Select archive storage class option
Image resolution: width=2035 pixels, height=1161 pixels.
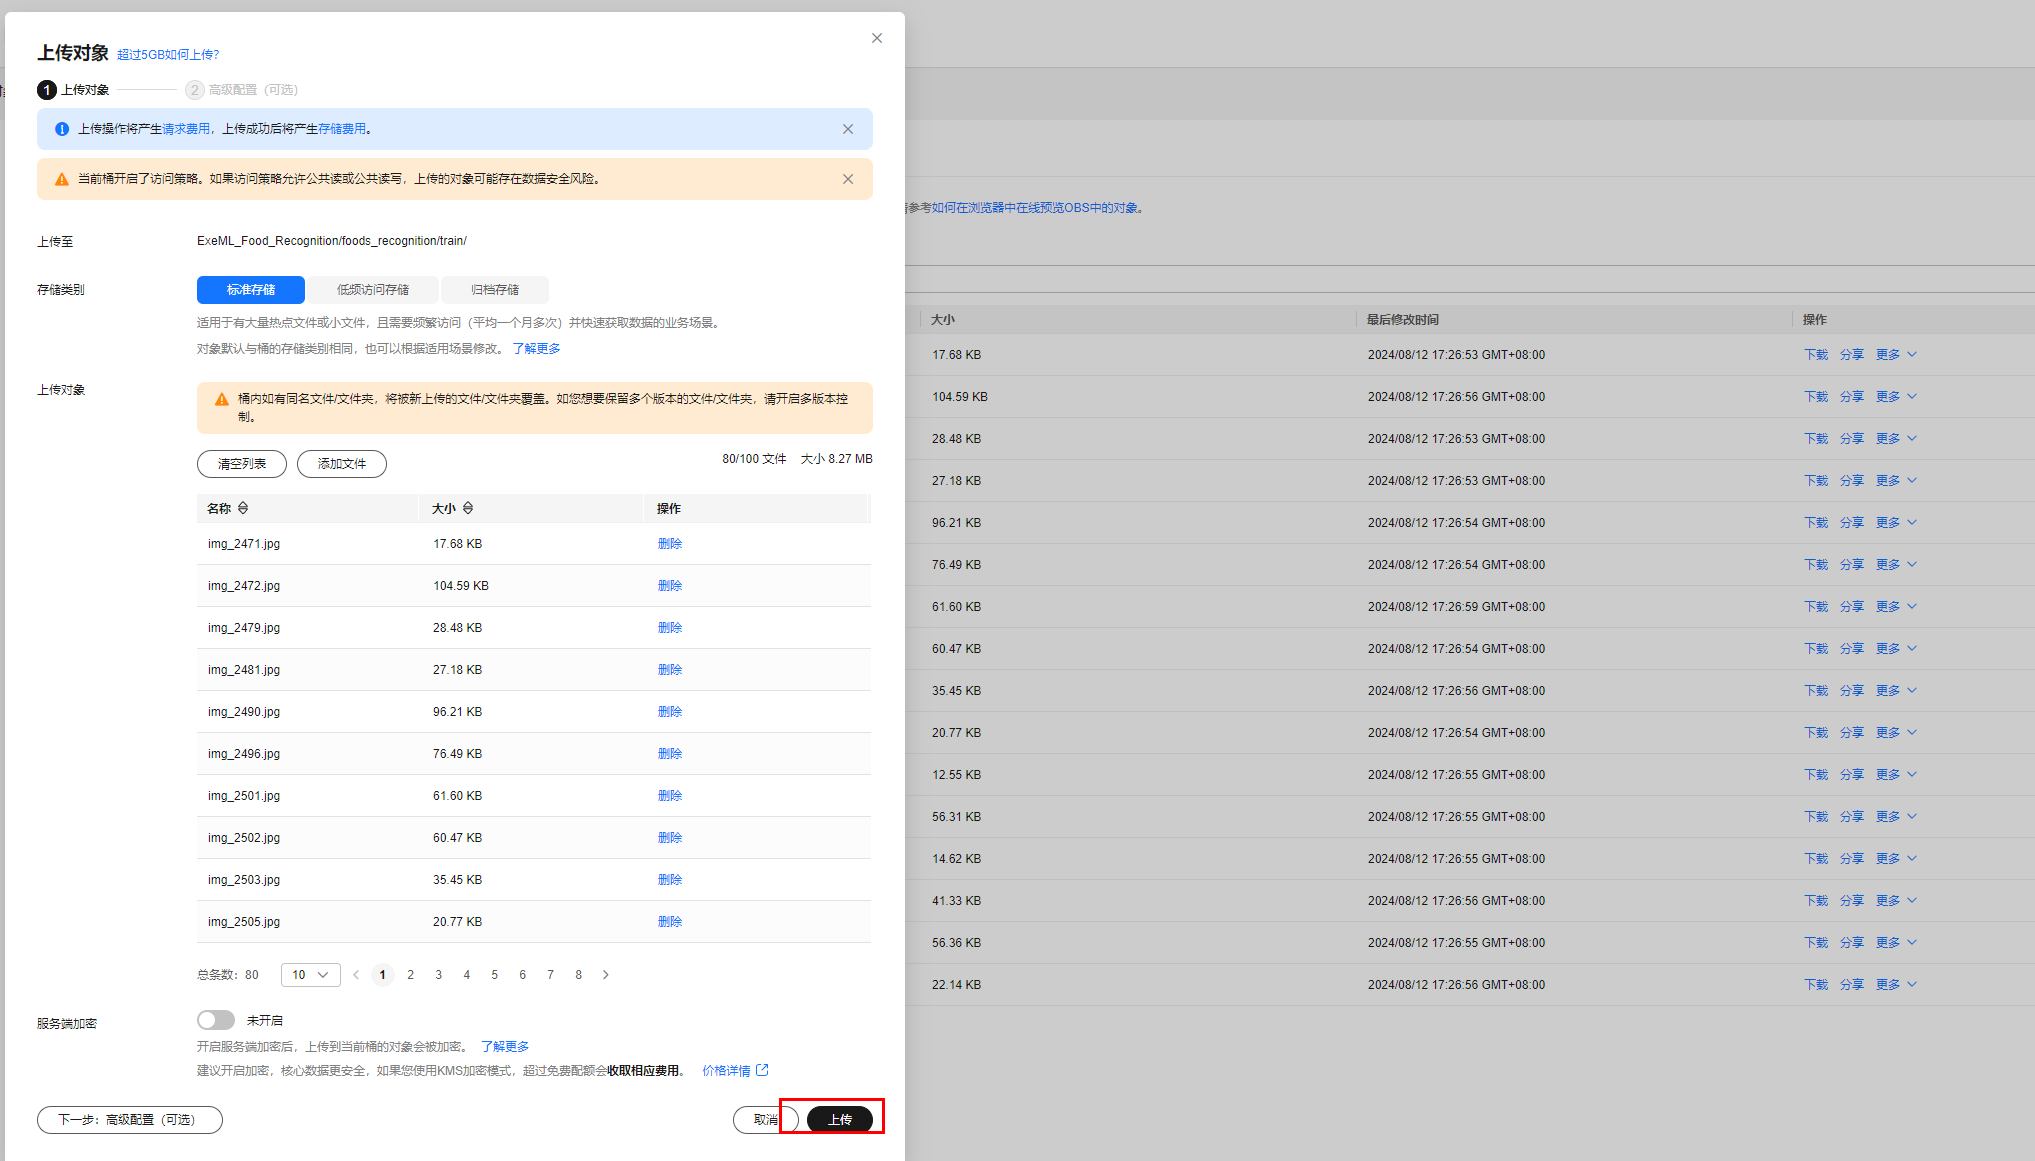(x=495, y=290)
